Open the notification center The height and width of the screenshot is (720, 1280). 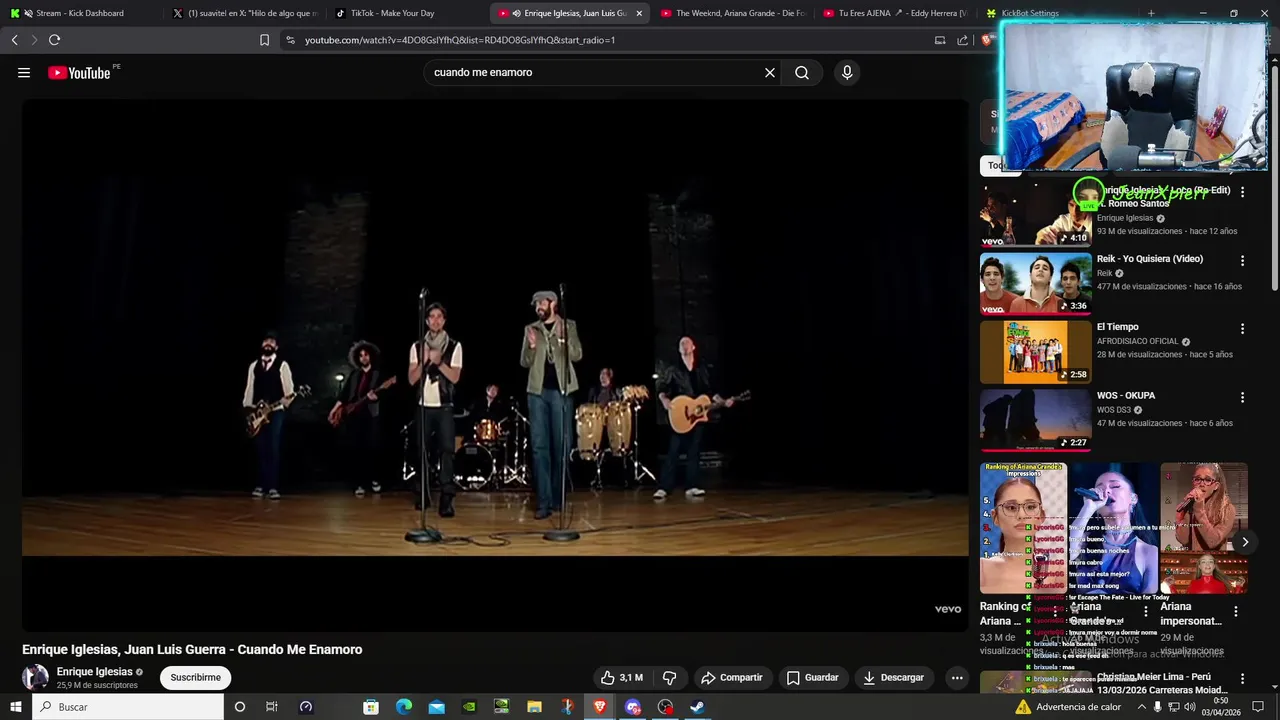[1258, 707]
